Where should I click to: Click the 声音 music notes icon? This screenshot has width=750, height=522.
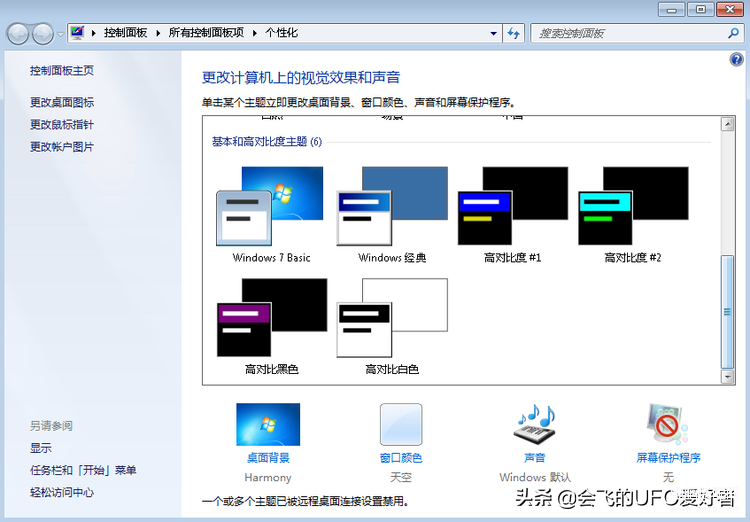coord(535,424)
